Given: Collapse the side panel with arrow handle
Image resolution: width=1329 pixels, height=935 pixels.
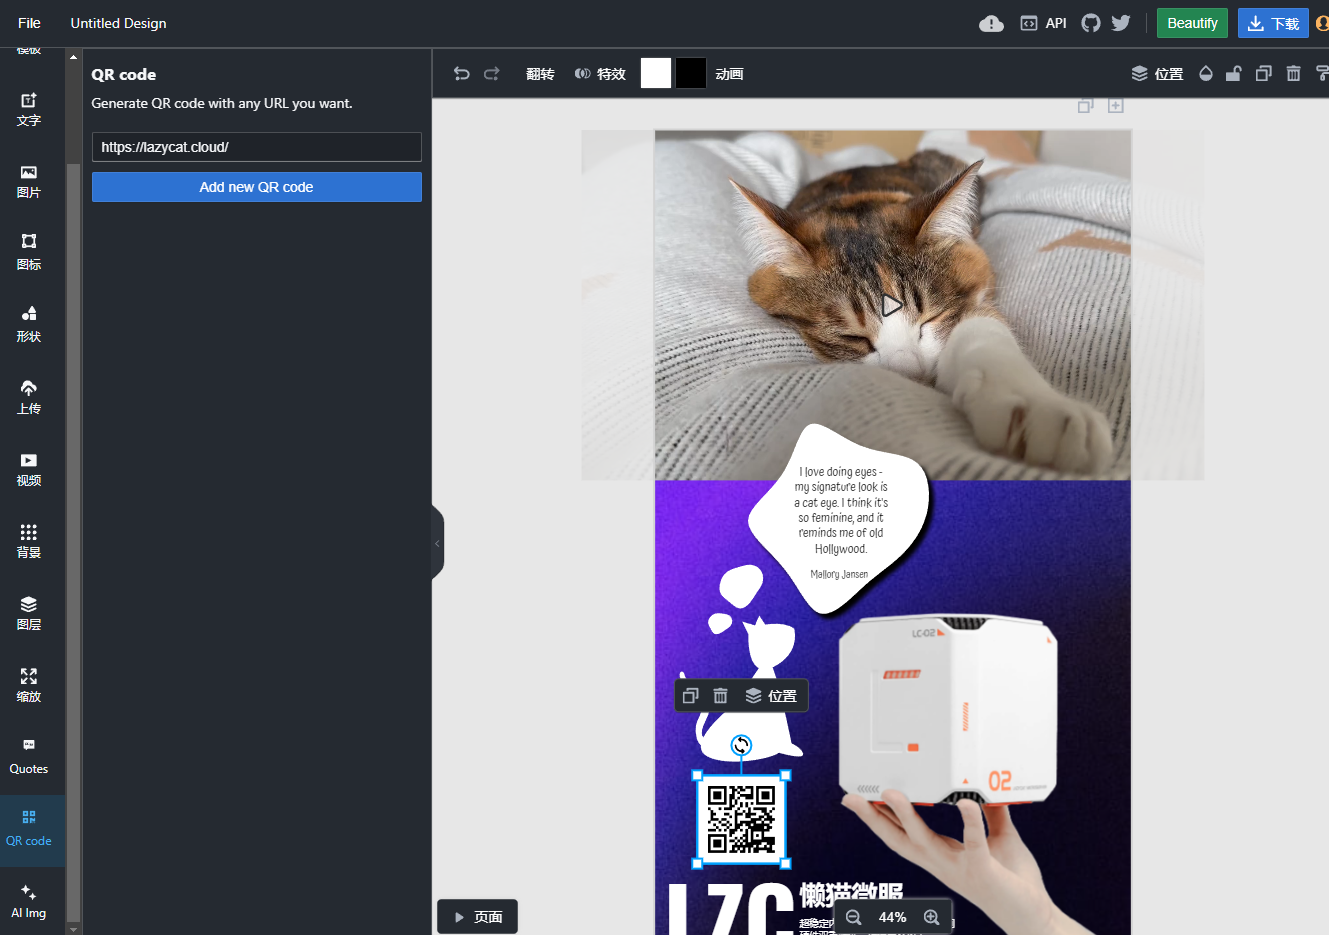Looking at the screenshot, I should 437,543.
